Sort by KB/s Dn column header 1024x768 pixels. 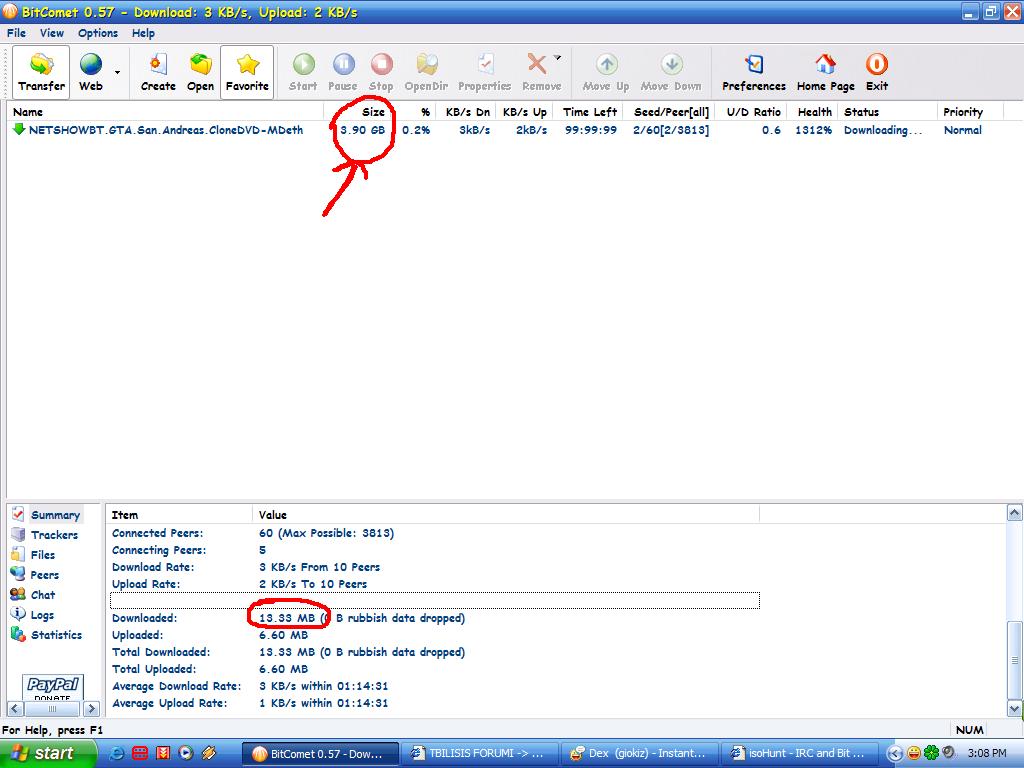pos(468,112)
